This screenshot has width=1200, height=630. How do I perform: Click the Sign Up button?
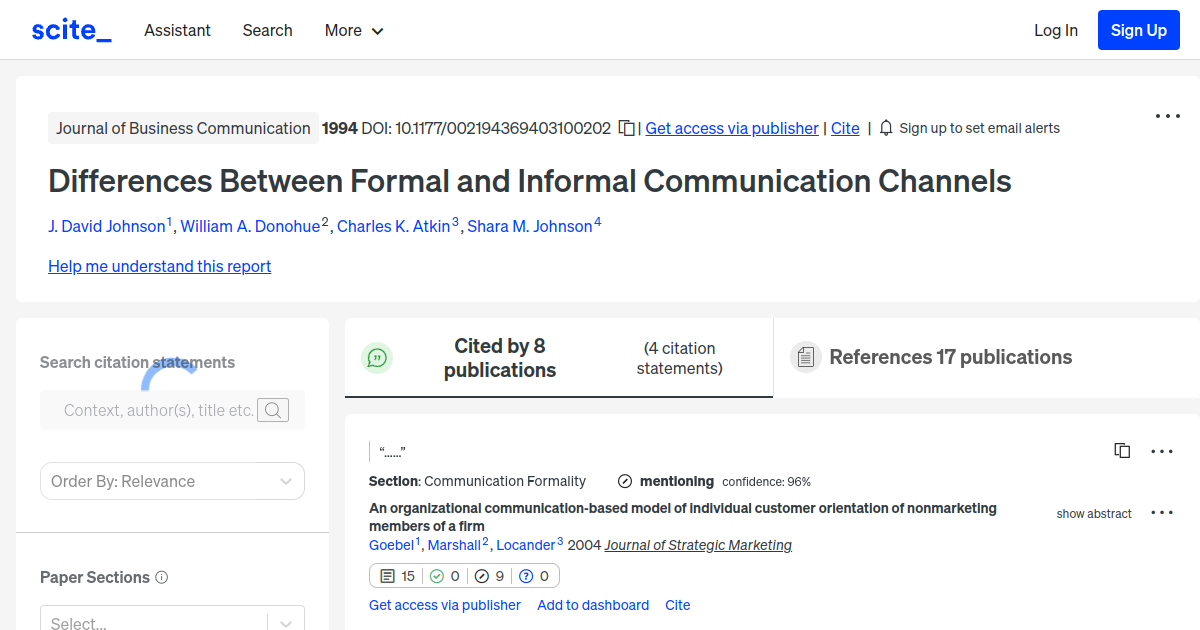coord(1138,30)
